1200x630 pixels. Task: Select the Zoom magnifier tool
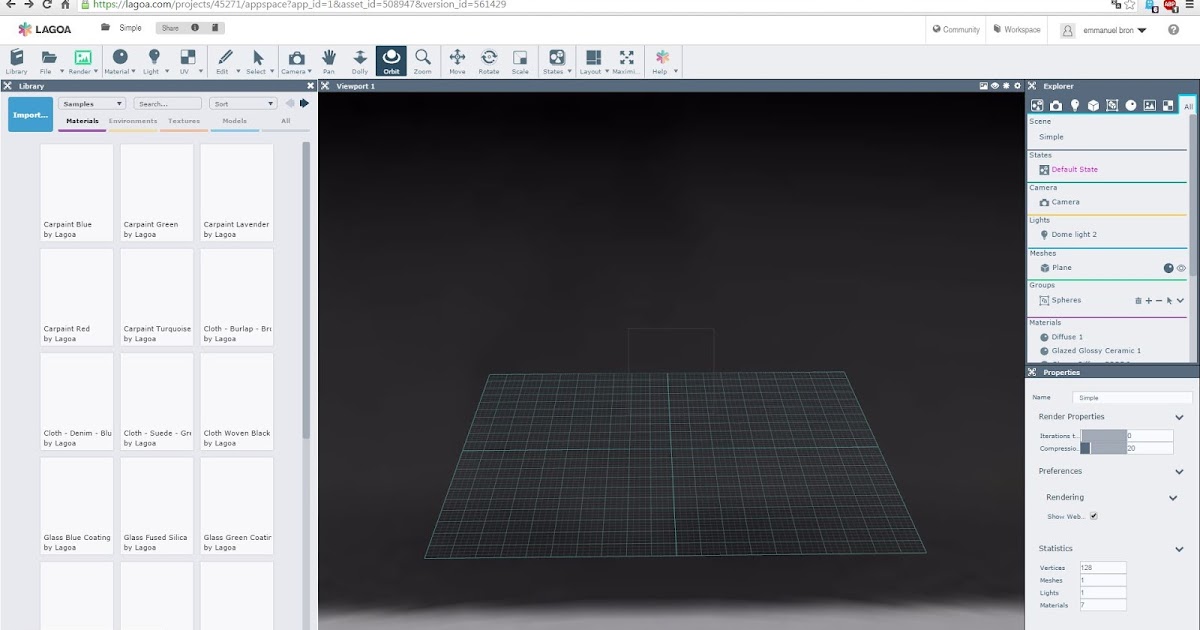tap(422, 61)
